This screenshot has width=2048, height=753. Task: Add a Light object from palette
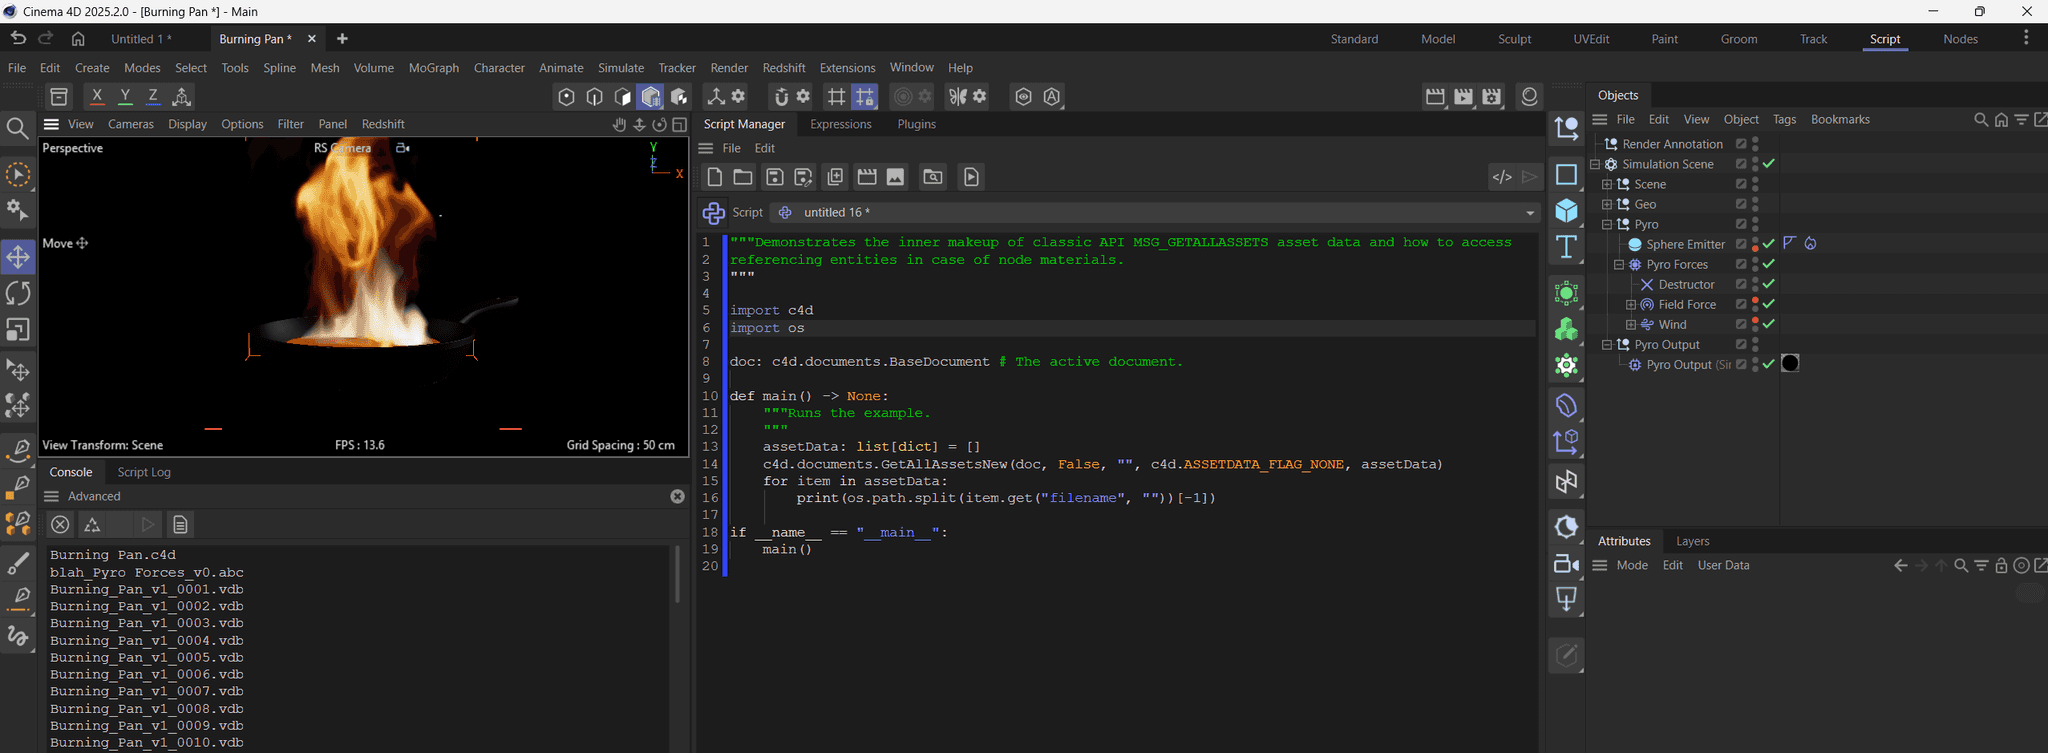(x=1566, y=599)
